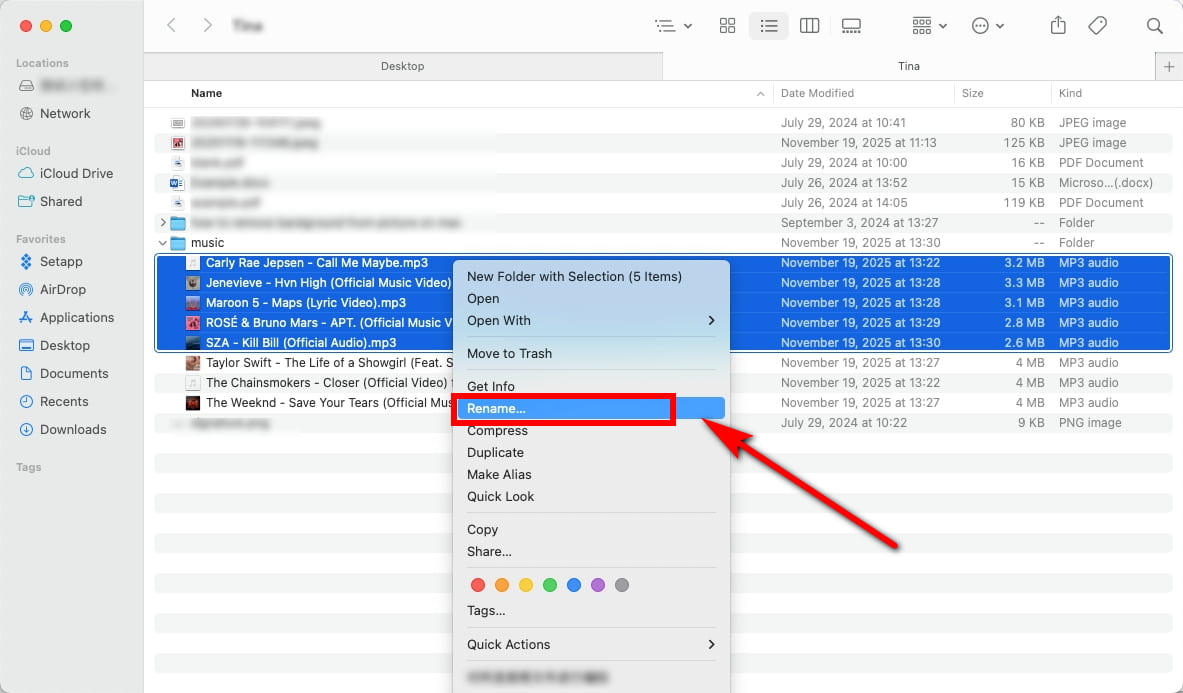Image resolution: width=1183 pixels, height=693 pixels.
Task: Open the Group By dropdown
Action: tap(929, 26)
